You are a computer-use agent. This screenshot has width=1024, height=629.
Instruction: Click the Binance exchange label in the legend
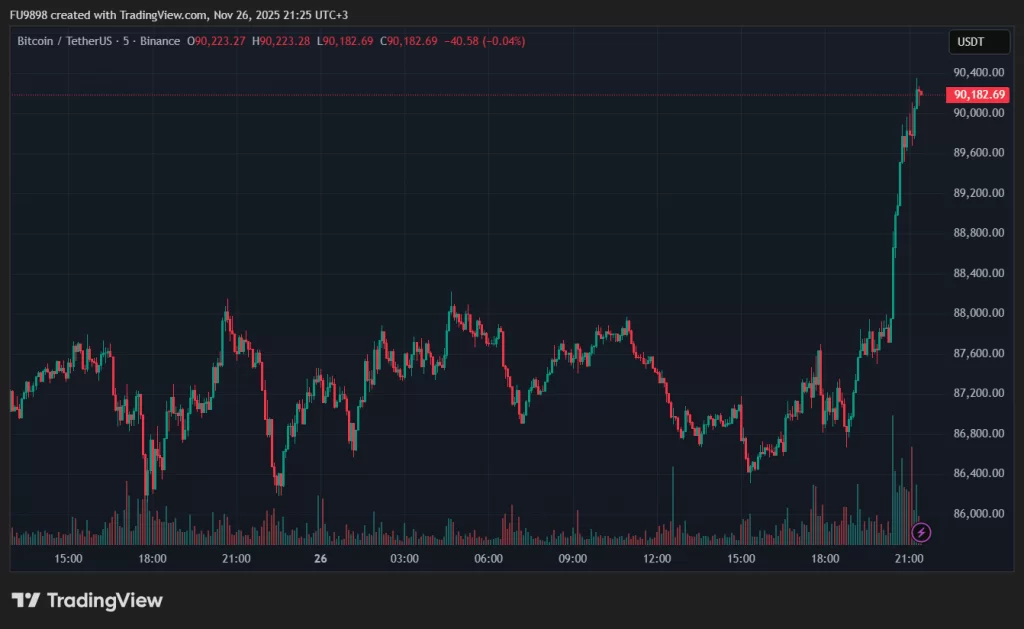click(x=160, y=41)
